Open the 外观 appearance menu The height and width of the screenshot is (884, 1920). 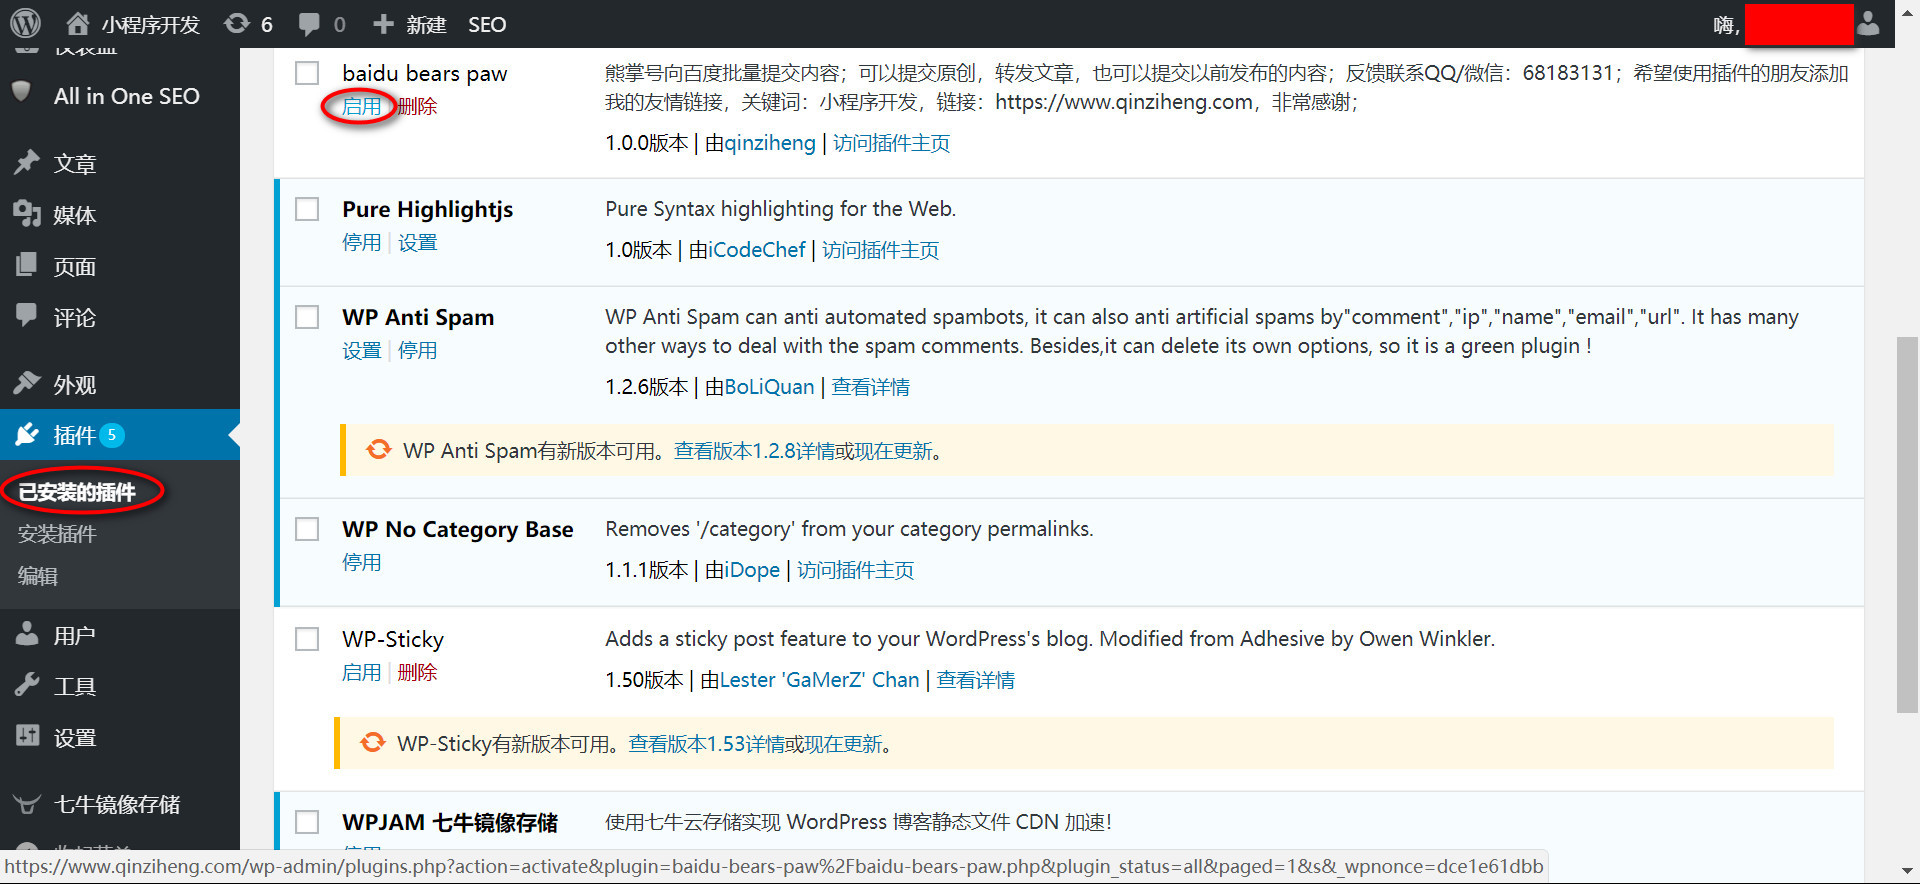[x=75, y=384]
